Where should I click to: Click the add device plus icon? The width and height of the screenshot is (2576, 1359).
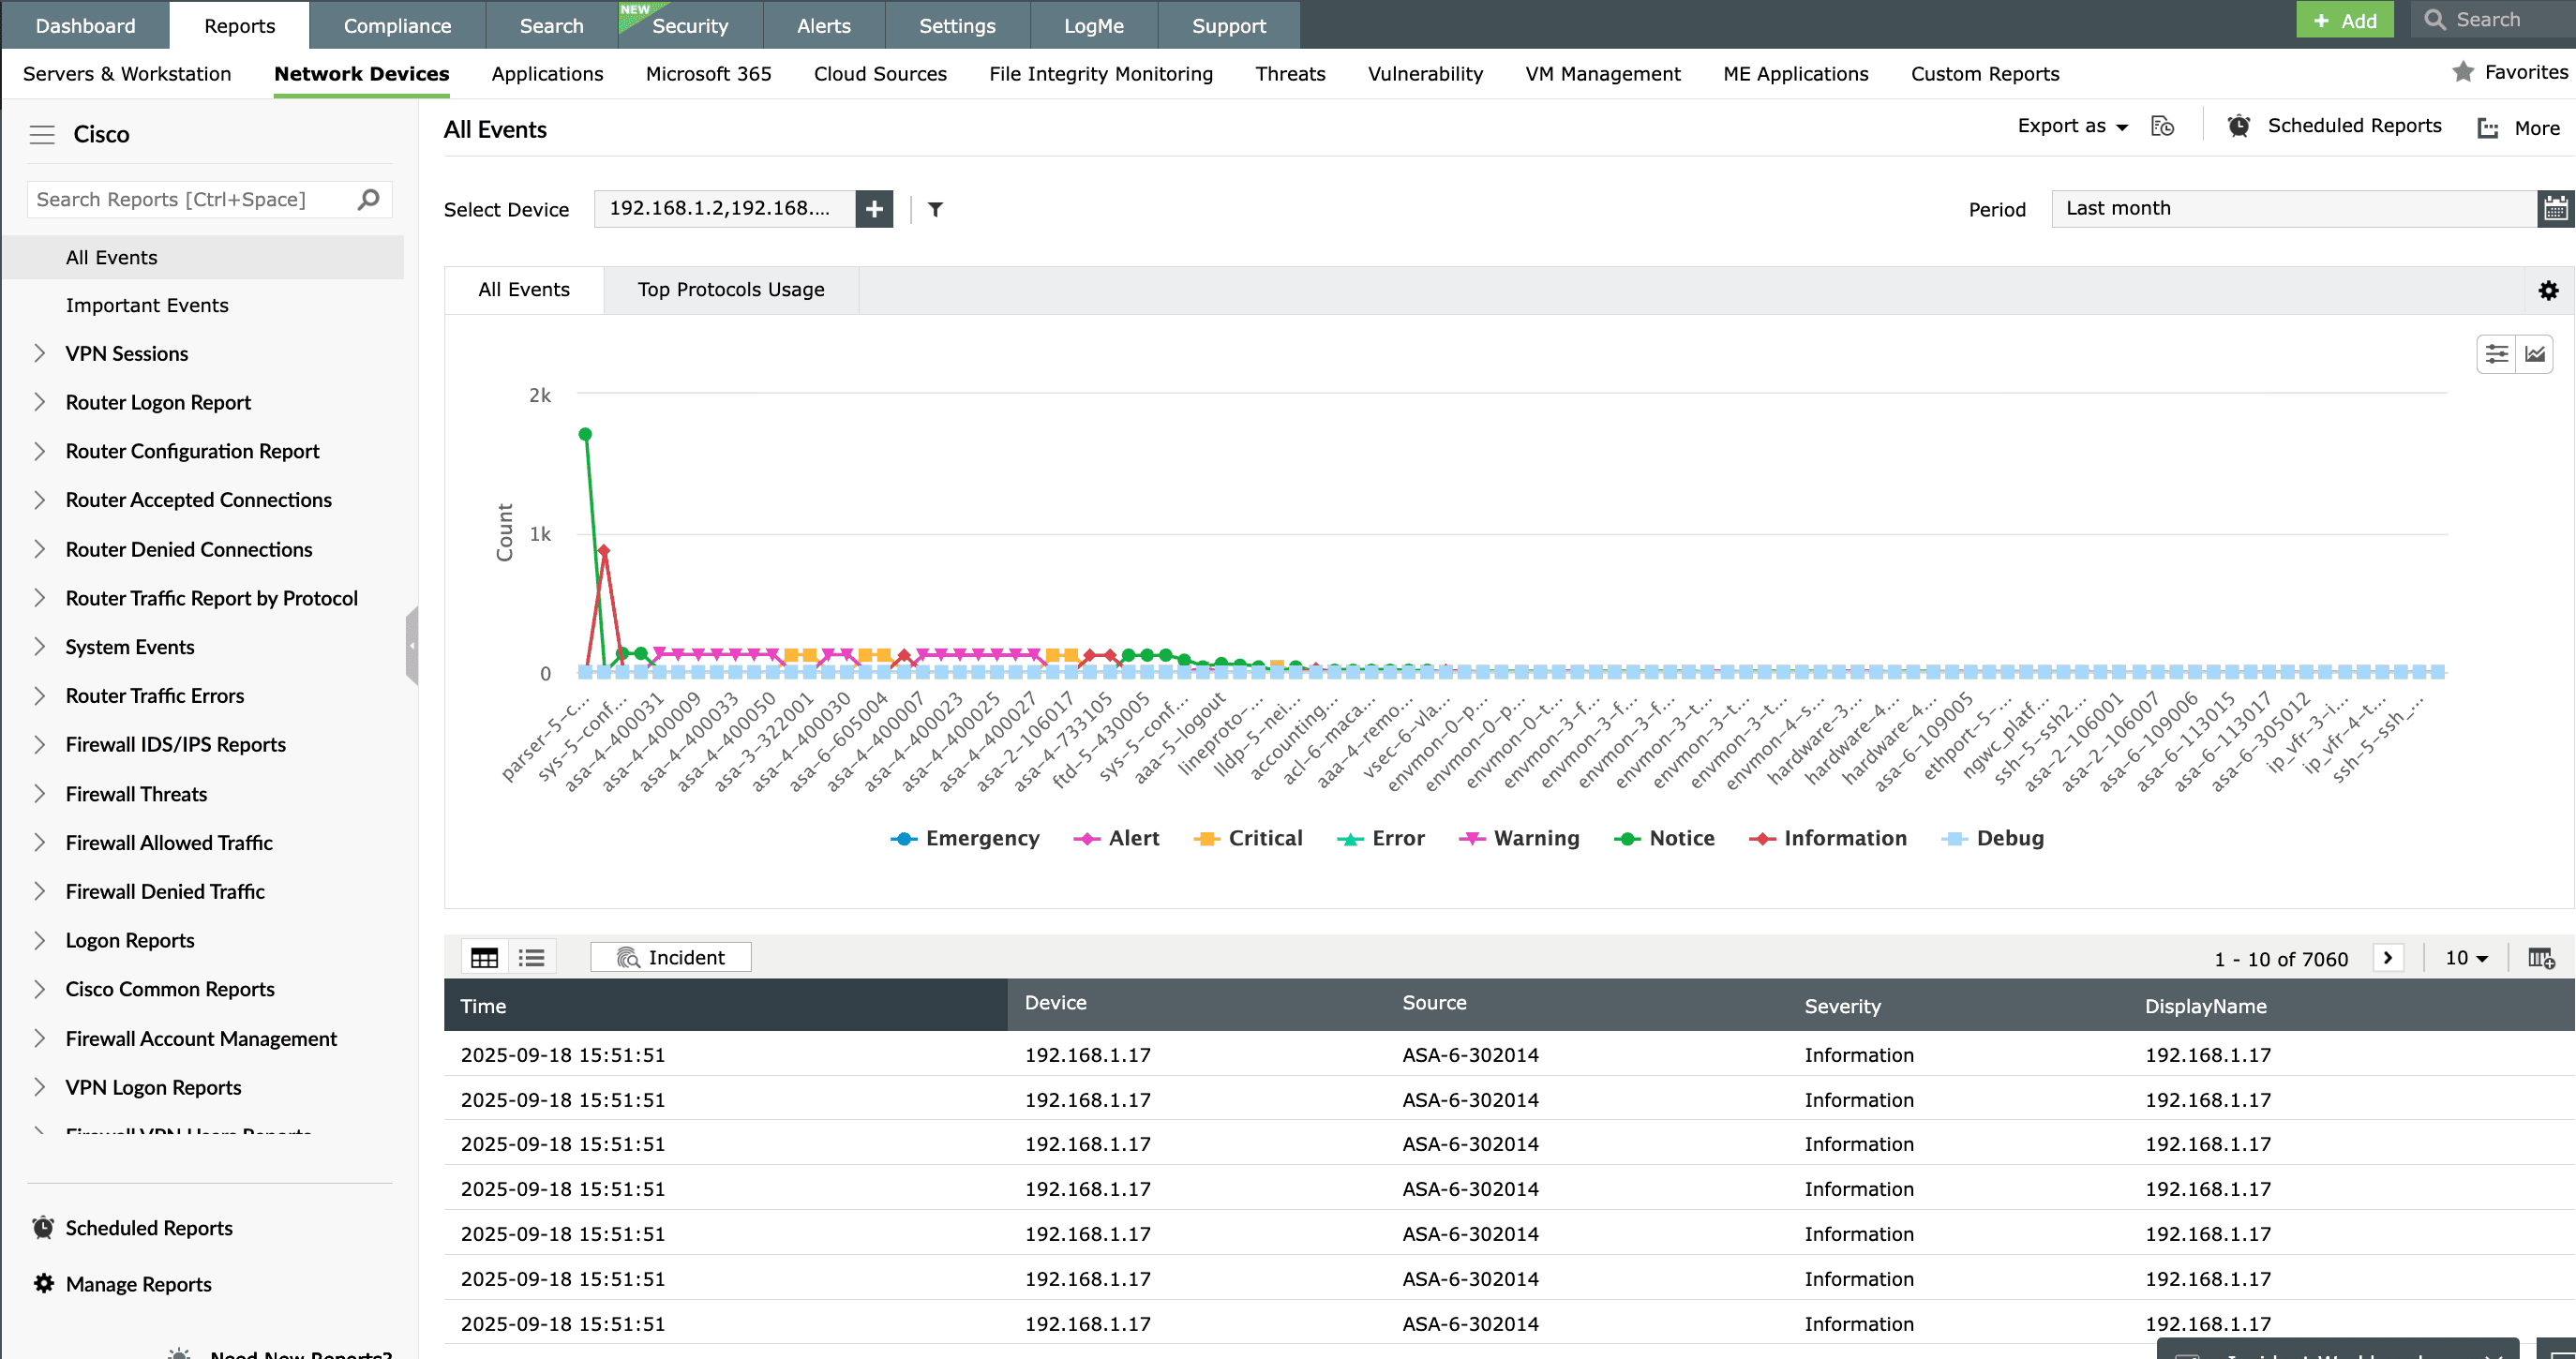pos(874,209)
